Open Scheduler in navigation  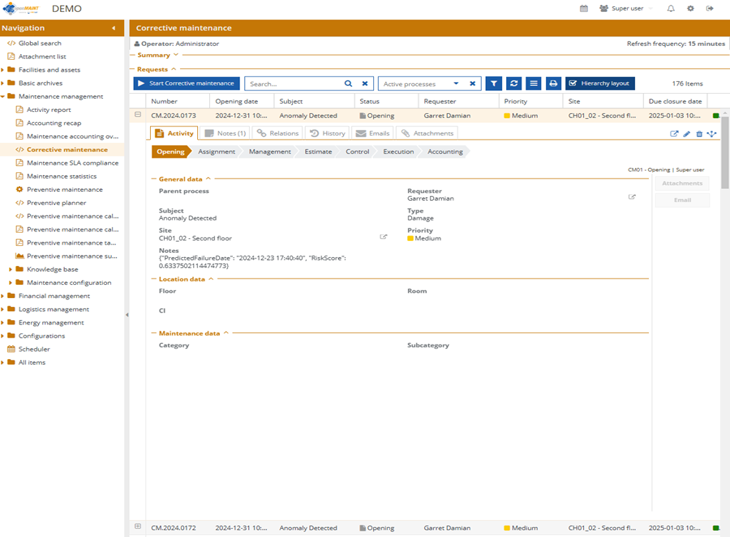click(34, 349)
